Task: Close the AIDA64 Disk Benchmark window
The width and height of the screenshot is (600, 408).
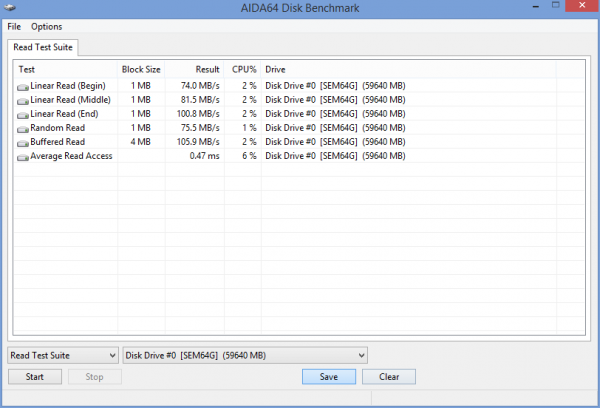Action: (582, 5)
